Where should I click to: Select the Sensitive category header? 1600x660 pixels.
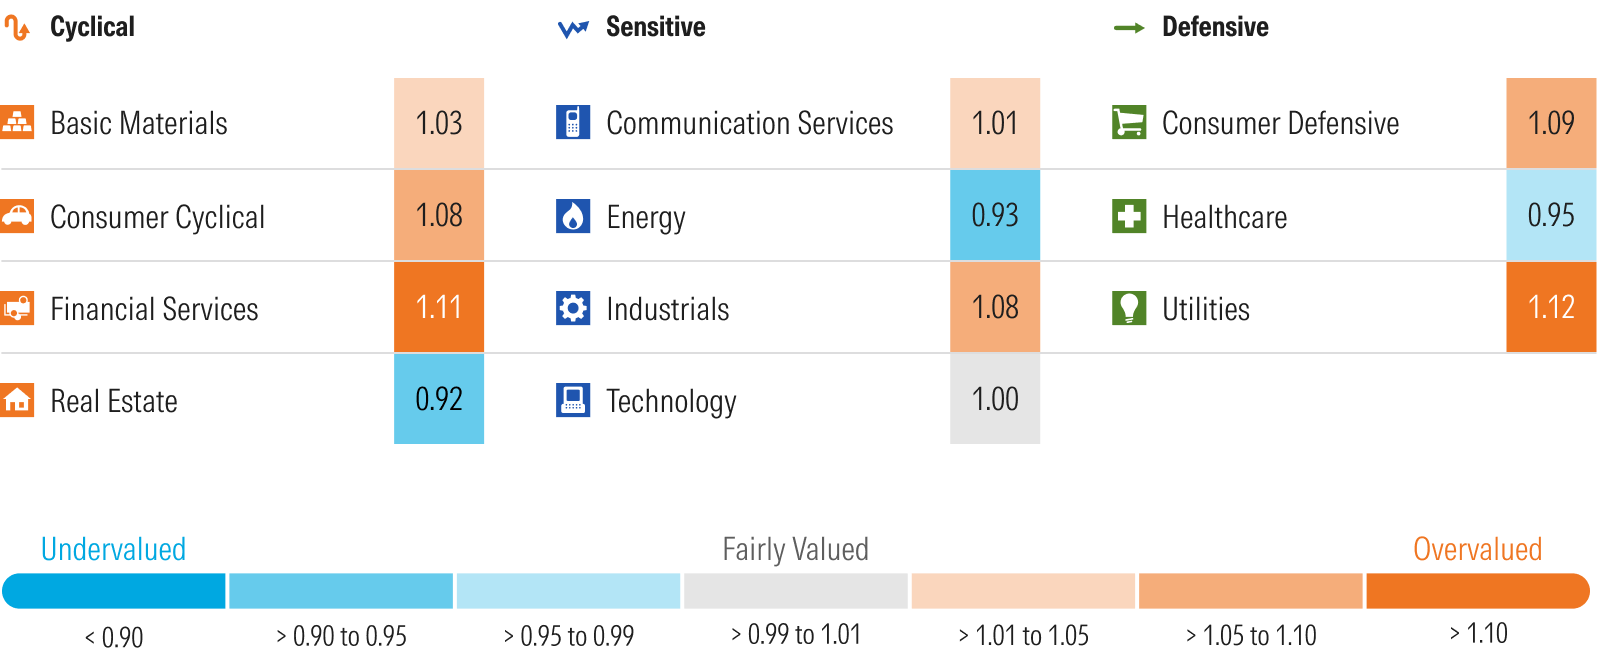click(x=655, y=27)
